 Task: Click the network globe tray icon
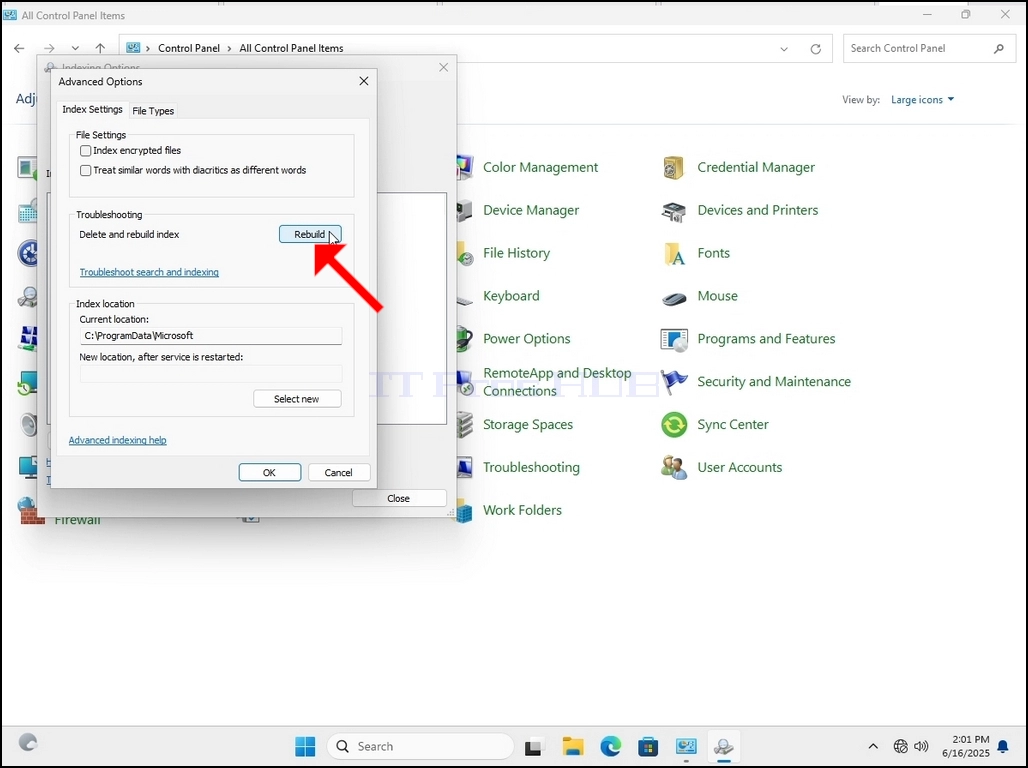(901, 746)
